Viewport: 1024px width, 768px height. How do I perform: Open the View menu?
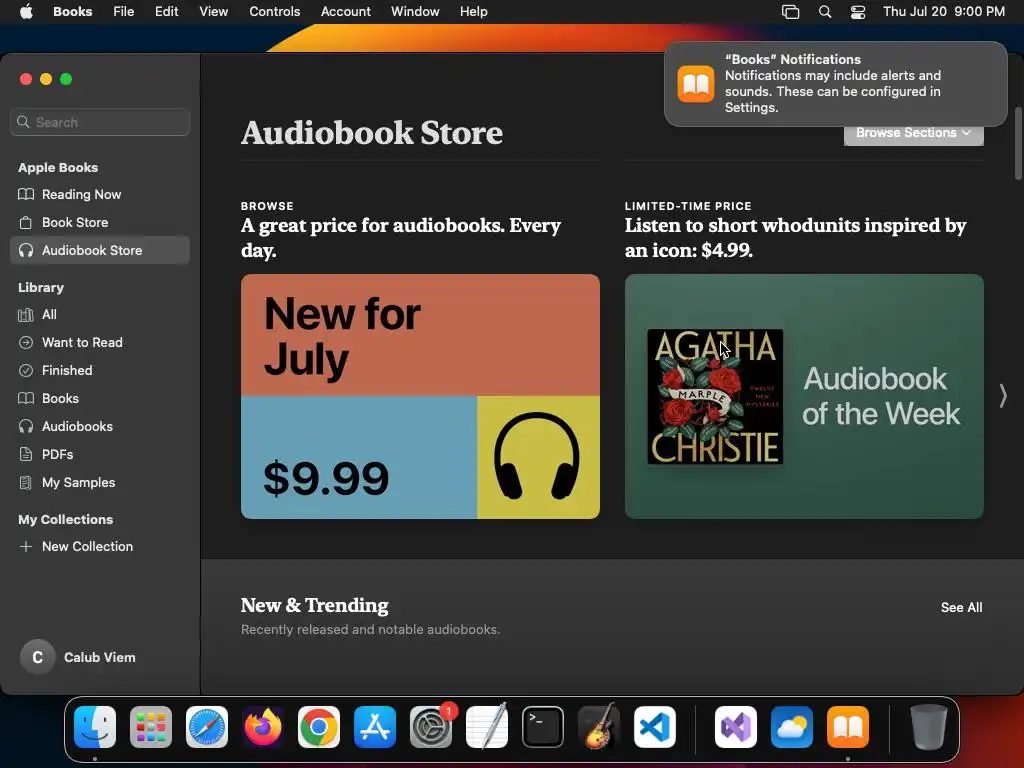[214, 12]
